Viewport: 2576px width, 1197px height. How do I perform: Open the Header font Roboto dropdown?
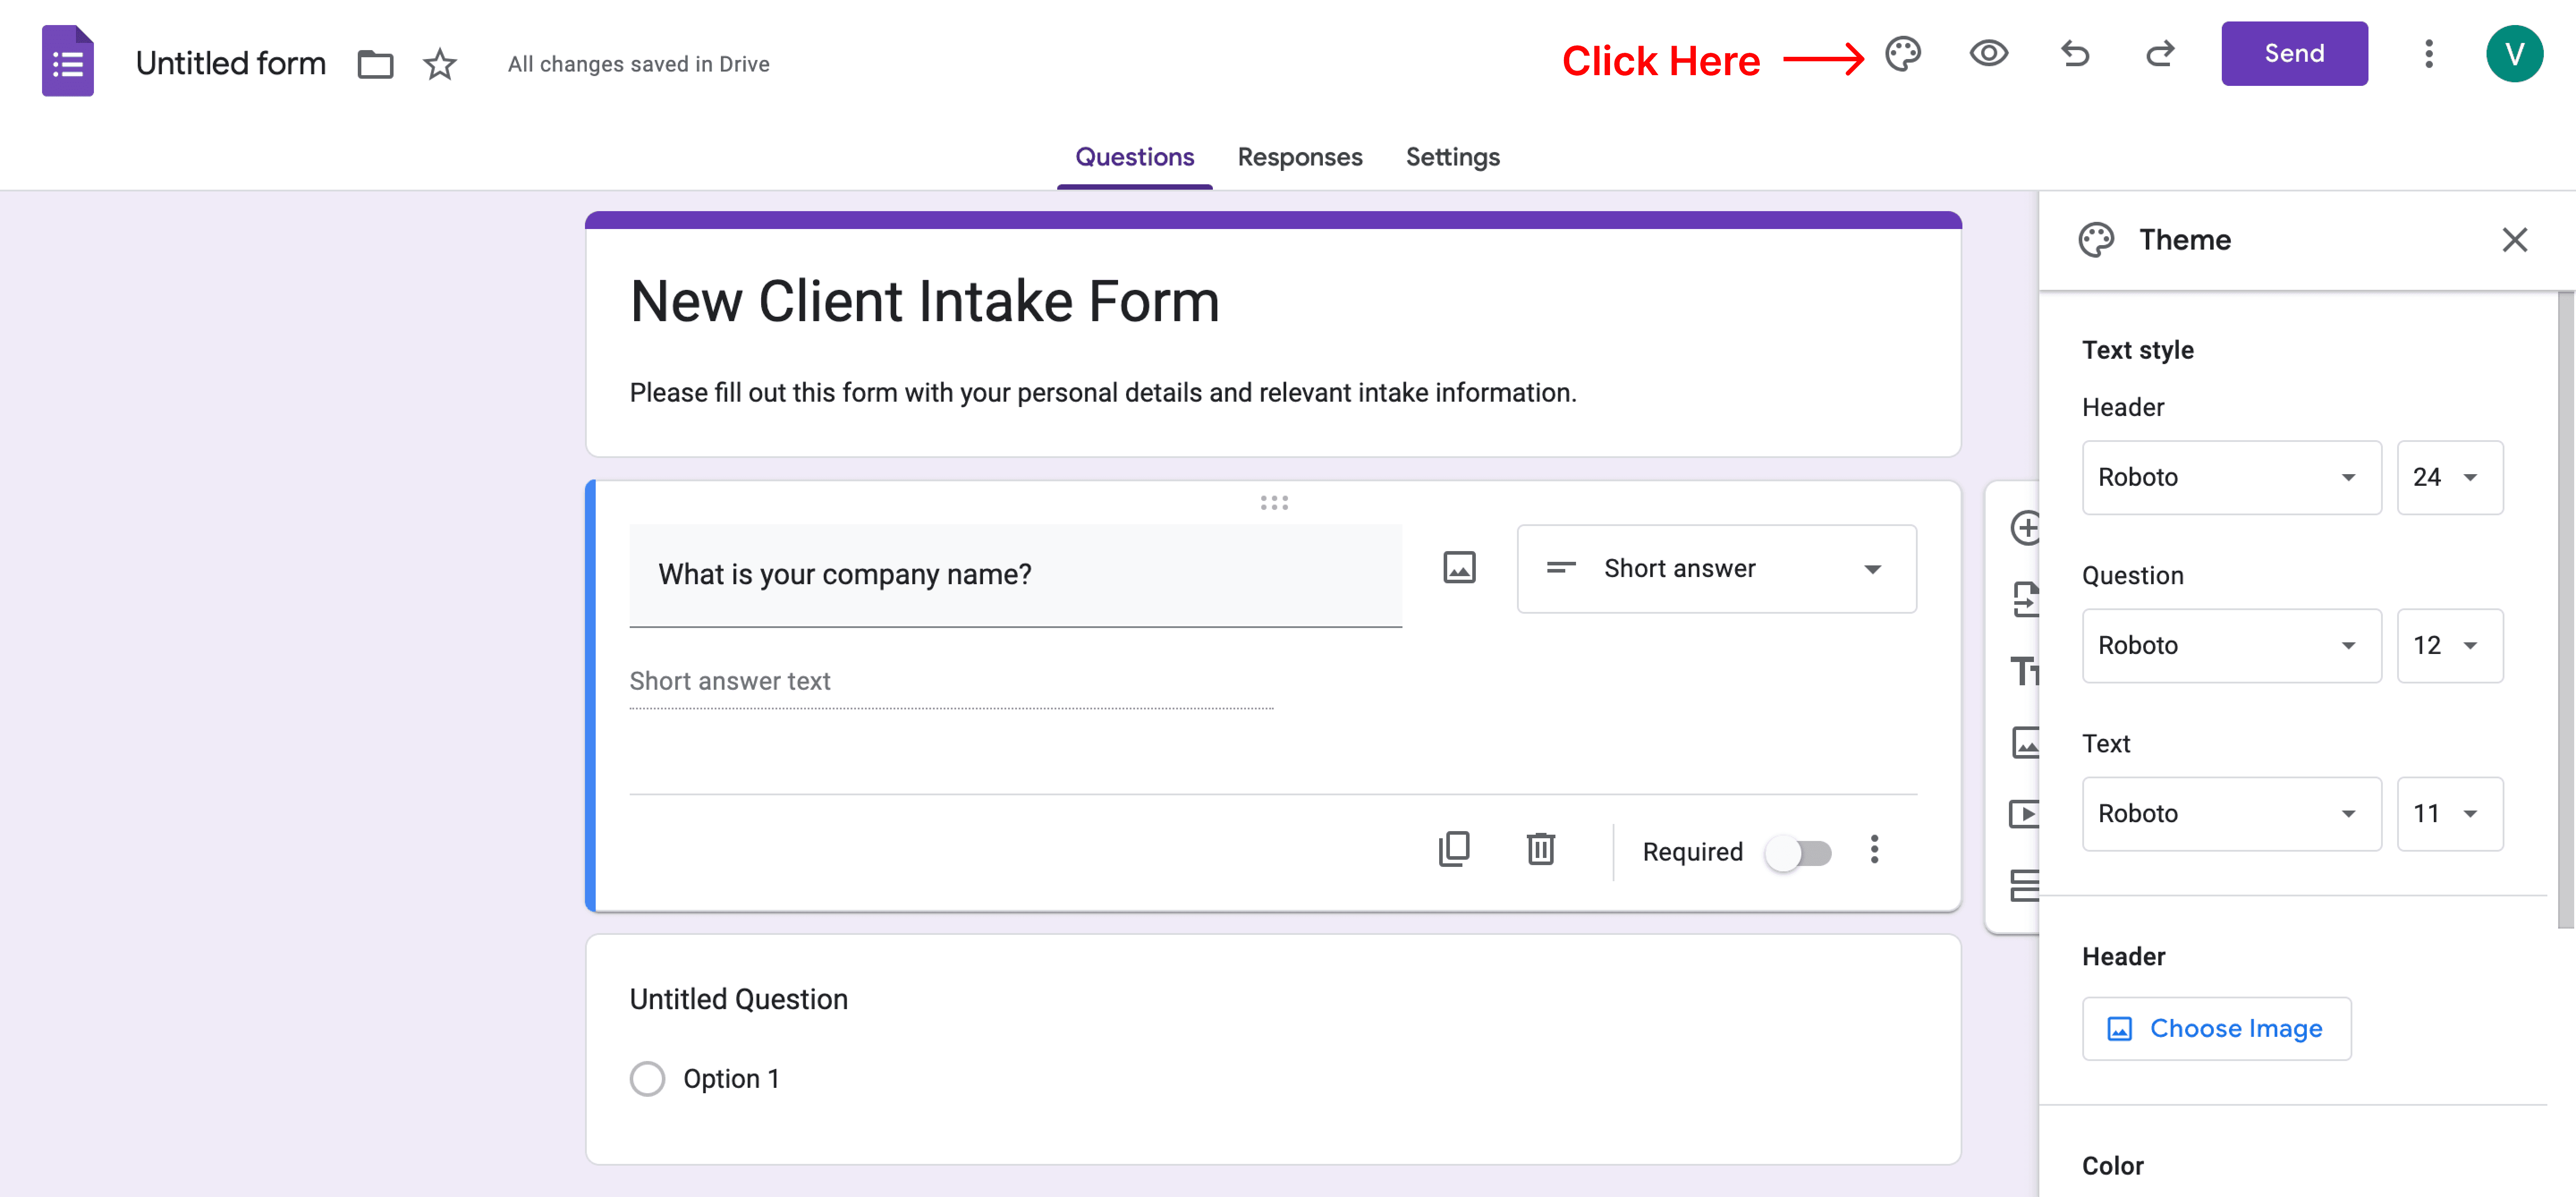2231,478
